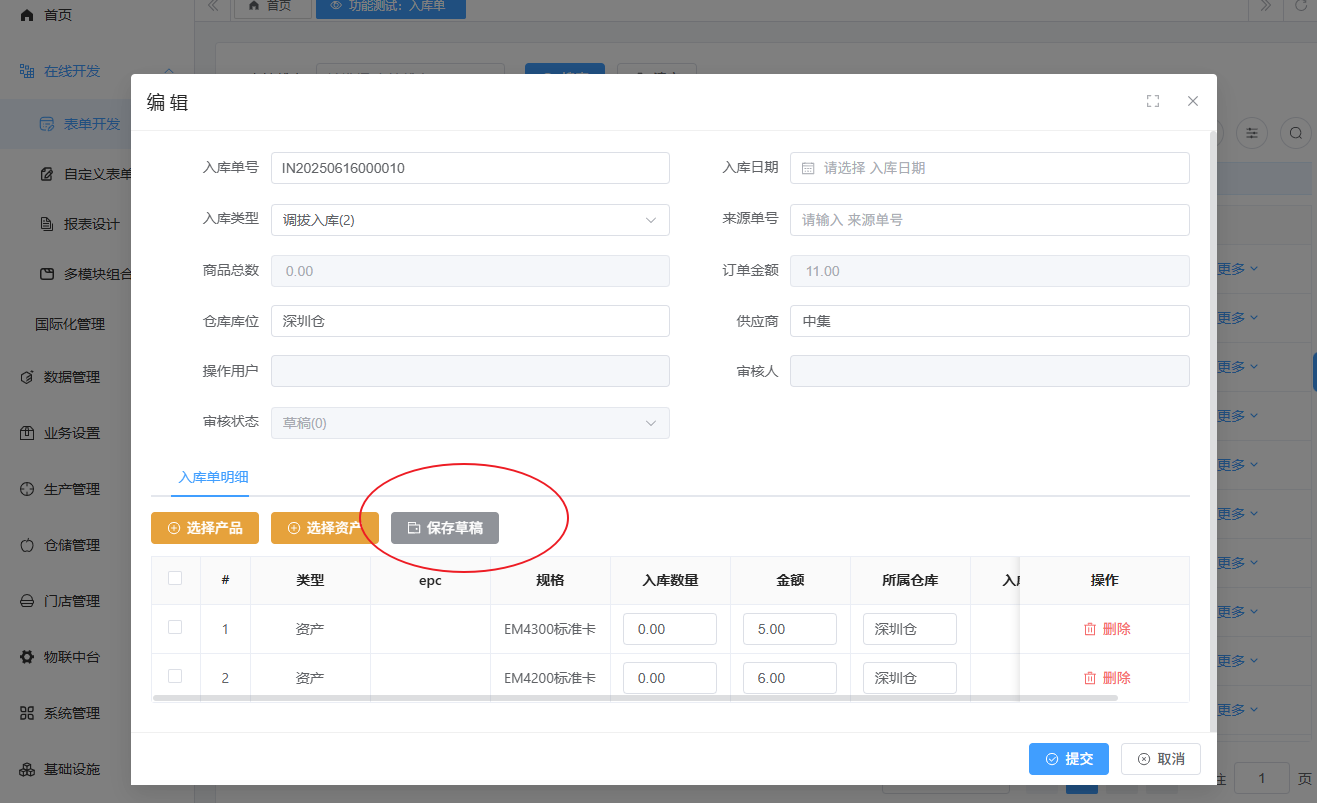Click the 仓储管理 sidebar icon
Viewport: 1317px width, 803px height.
tap(27, 545)
